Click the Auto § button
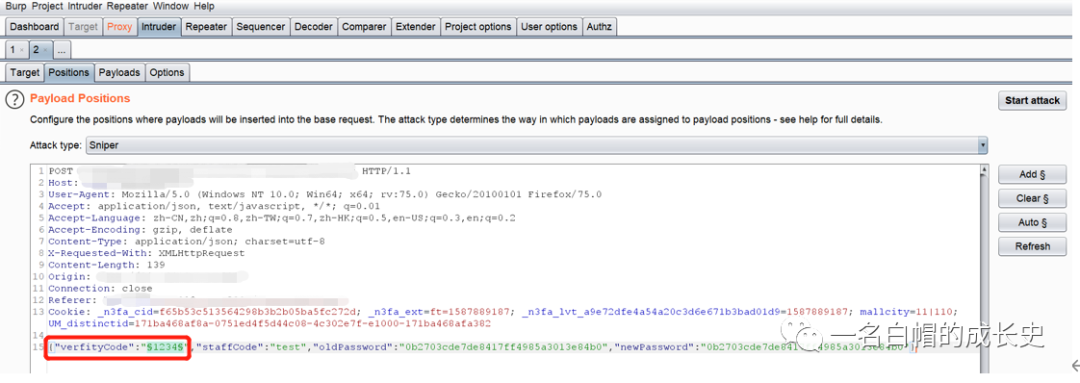 point(1032,222)
